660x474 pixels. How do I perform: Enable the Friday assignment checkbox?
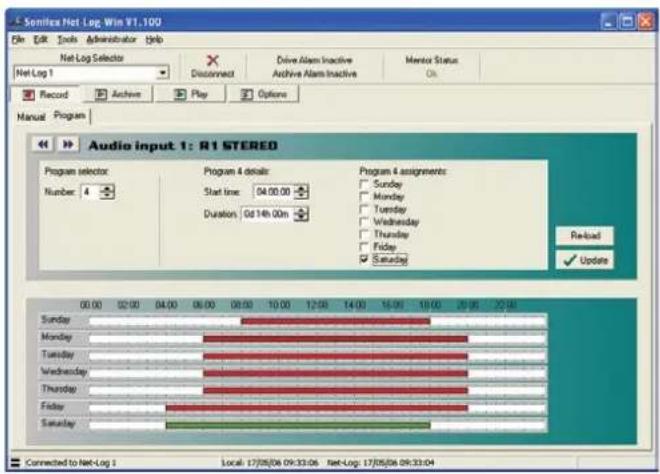(364, 247)
